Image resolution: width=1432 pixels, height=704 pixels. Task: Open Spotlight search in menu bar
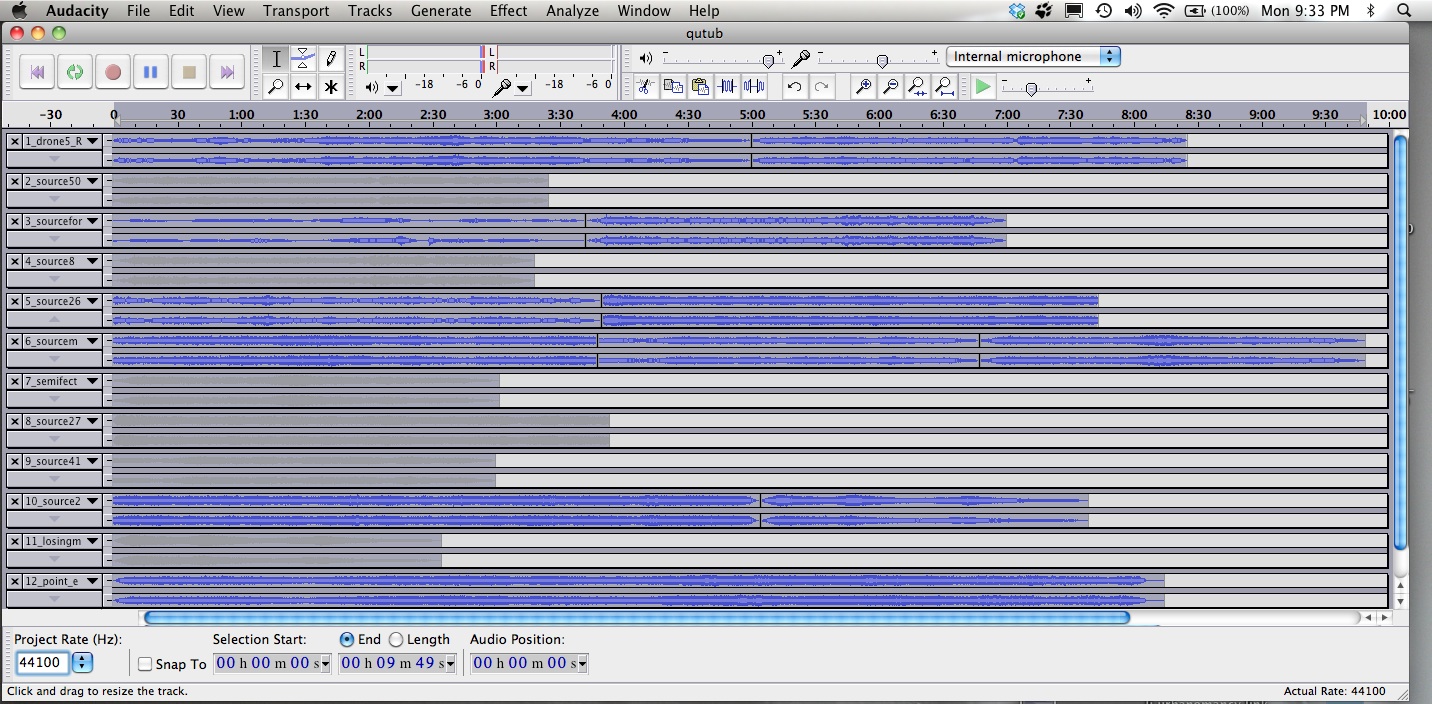click(1402, 10)
